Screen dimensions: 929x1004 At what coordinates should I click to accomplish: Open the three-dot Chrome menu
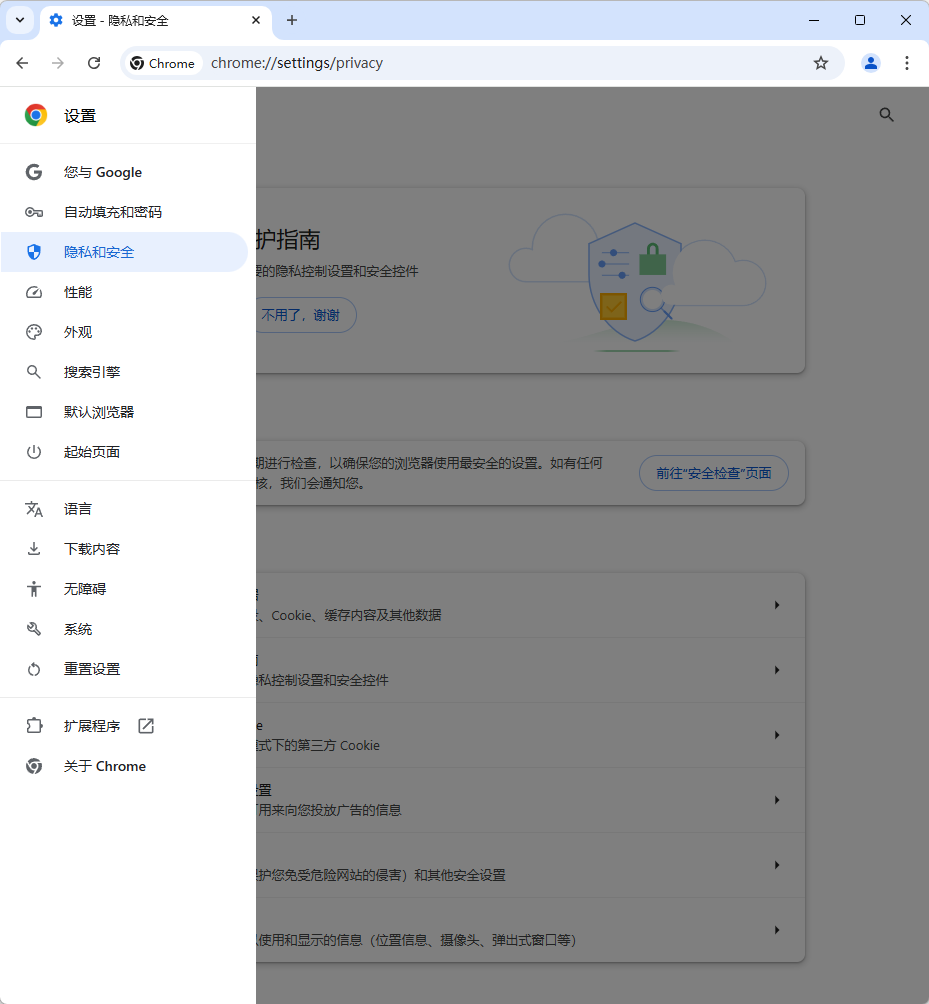(x=906, y=62)
